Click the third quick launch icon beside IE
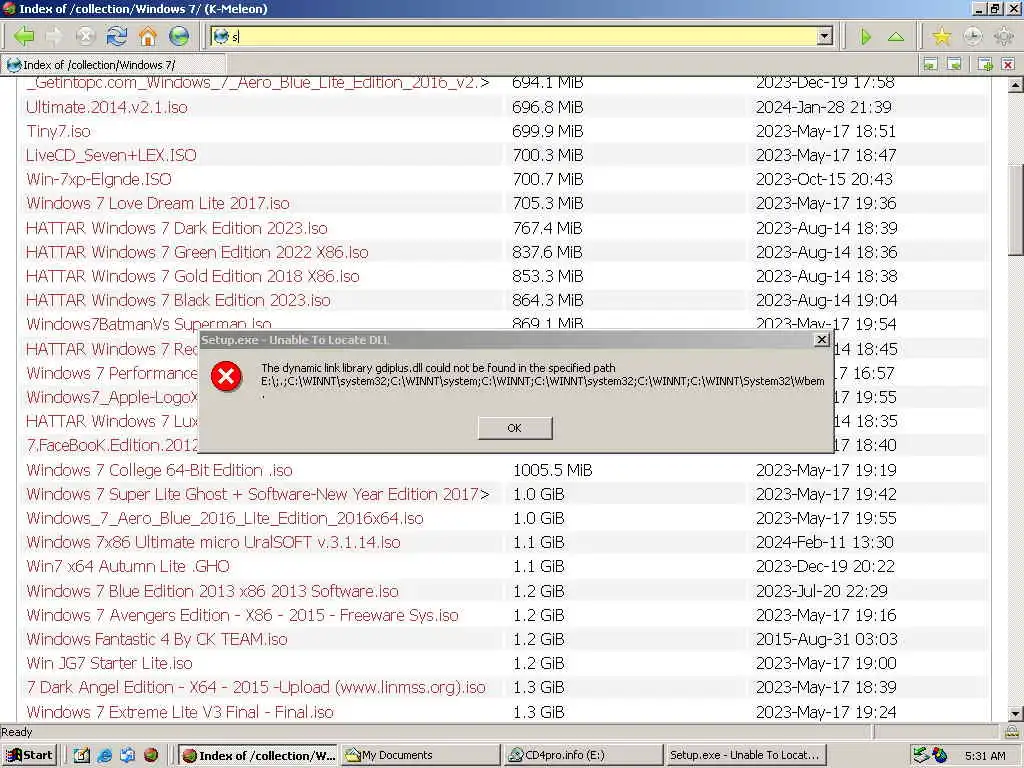This screenshot has height=768, width=1024. 127,755
